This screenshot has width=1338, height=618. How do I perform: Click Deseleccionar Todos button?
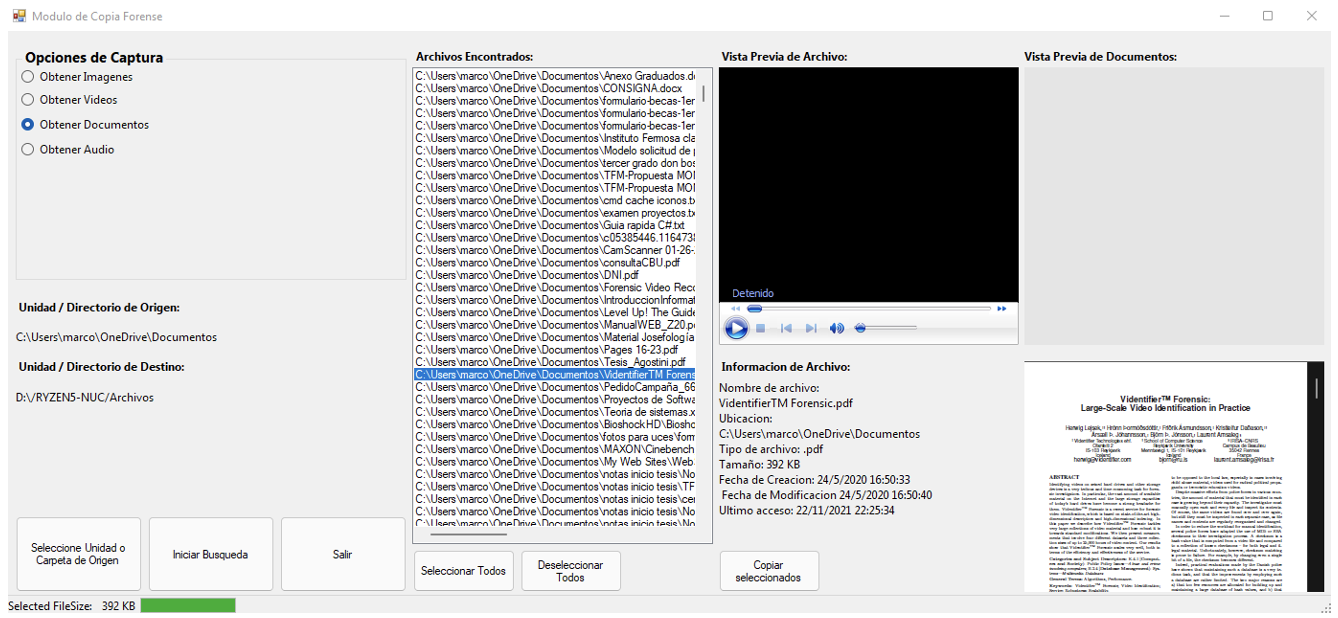(x=571, y=571)
